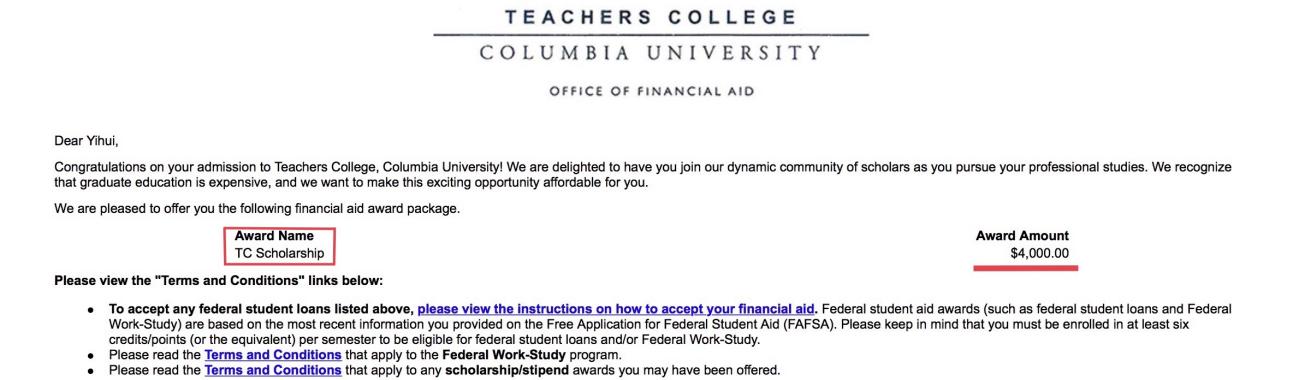Select the TC Scholarship award entry

pos(279,254)
